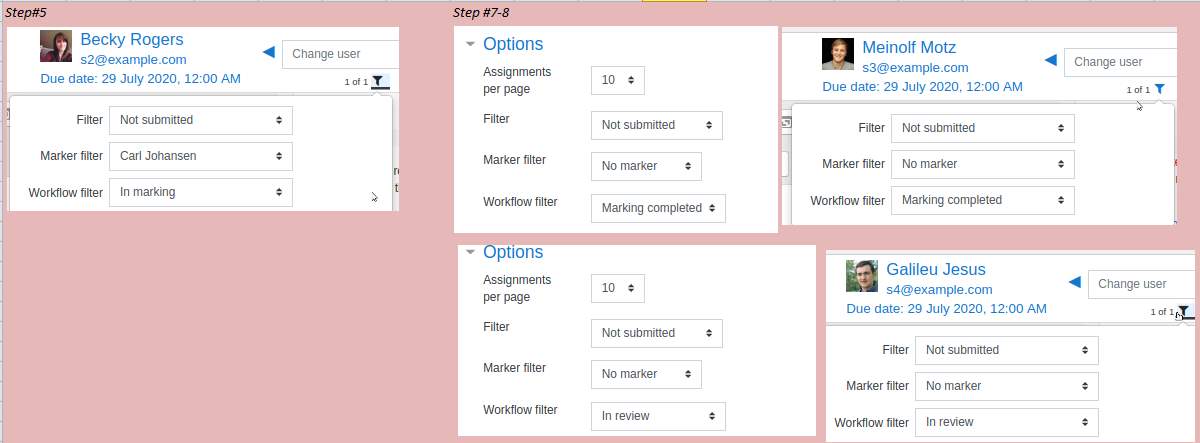
Task: Click filter funnel icon in Meinolf Motz panel
Action: 1159,89
